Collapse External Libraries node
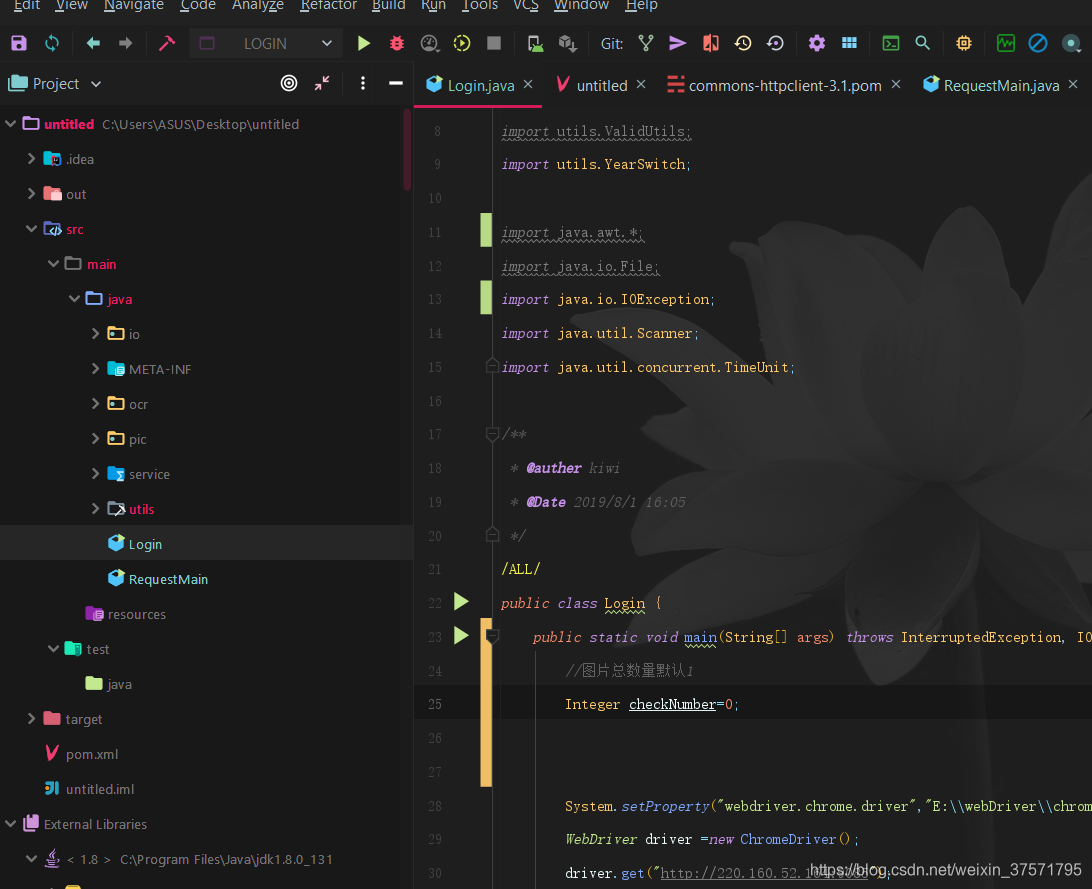 10,824
